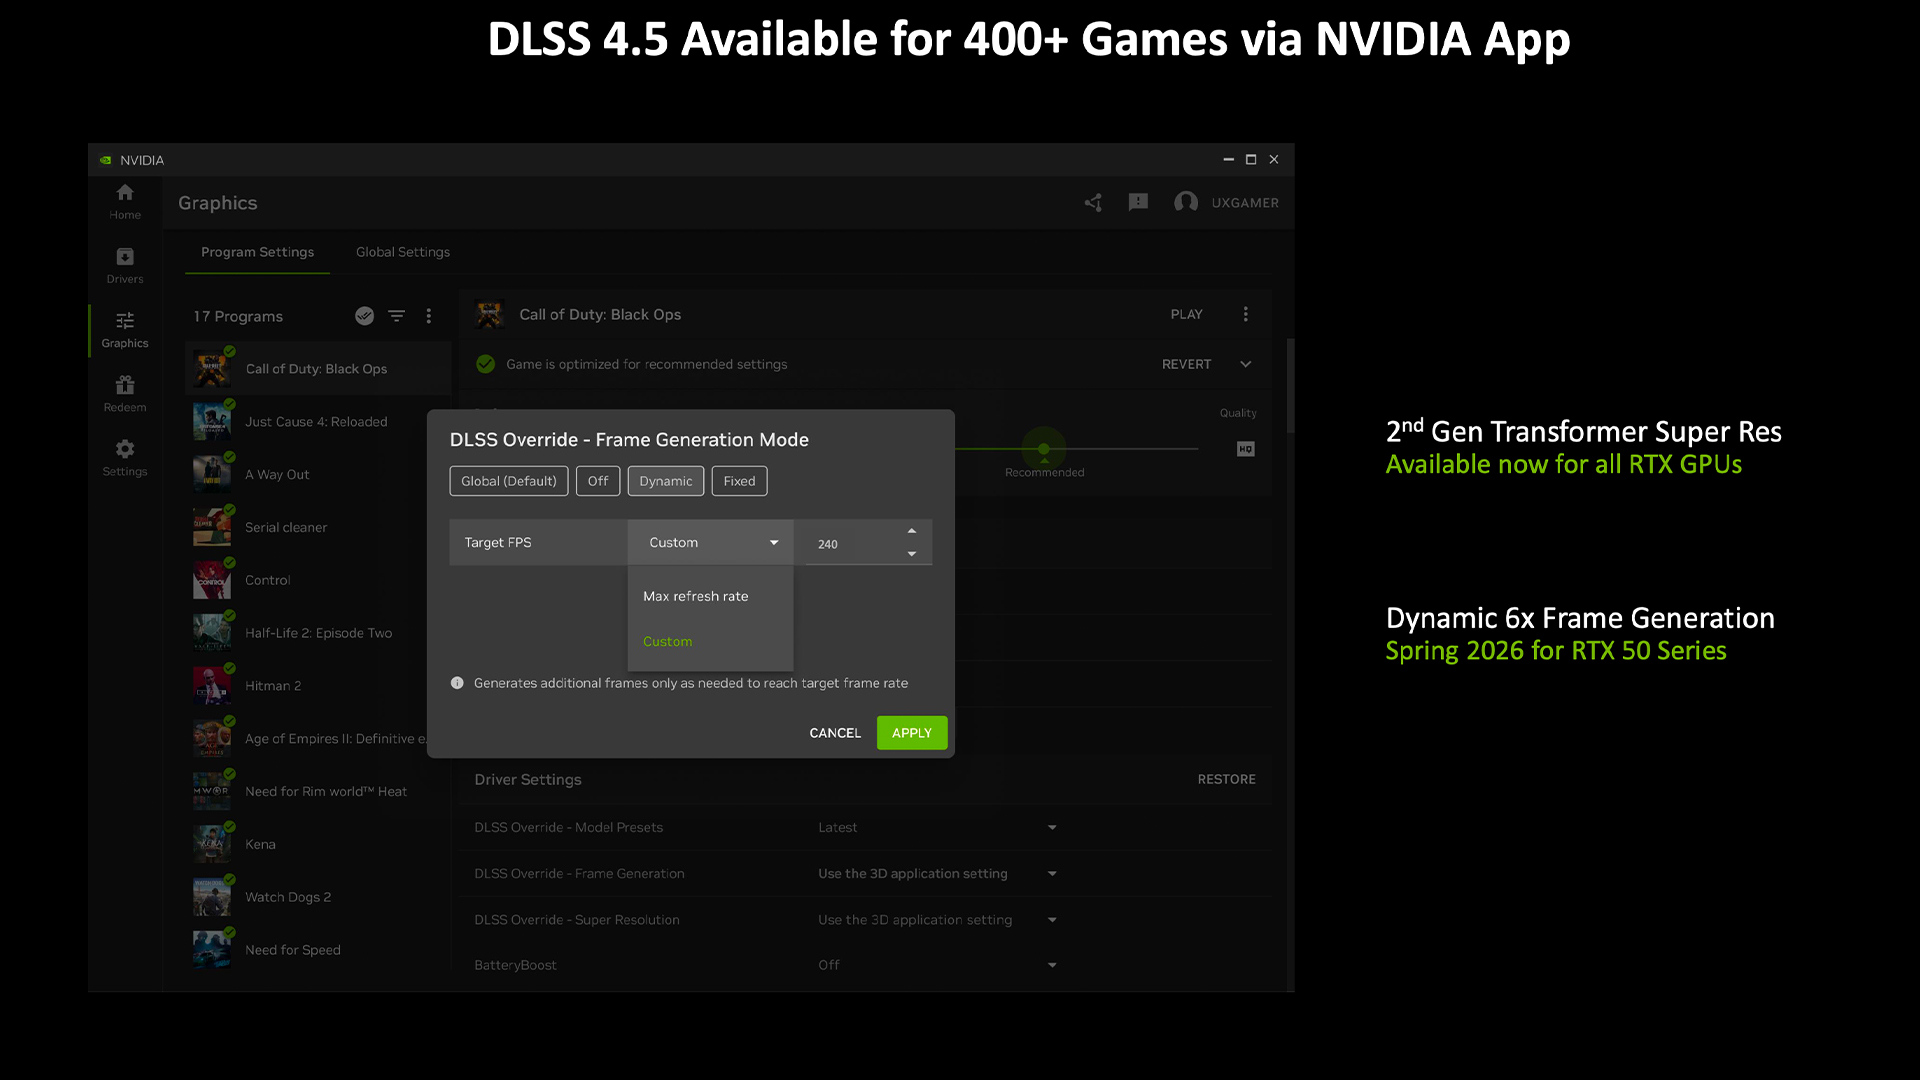
Task: Select Max refresh rate from the dropdown
Action: (x=695, y=596)
